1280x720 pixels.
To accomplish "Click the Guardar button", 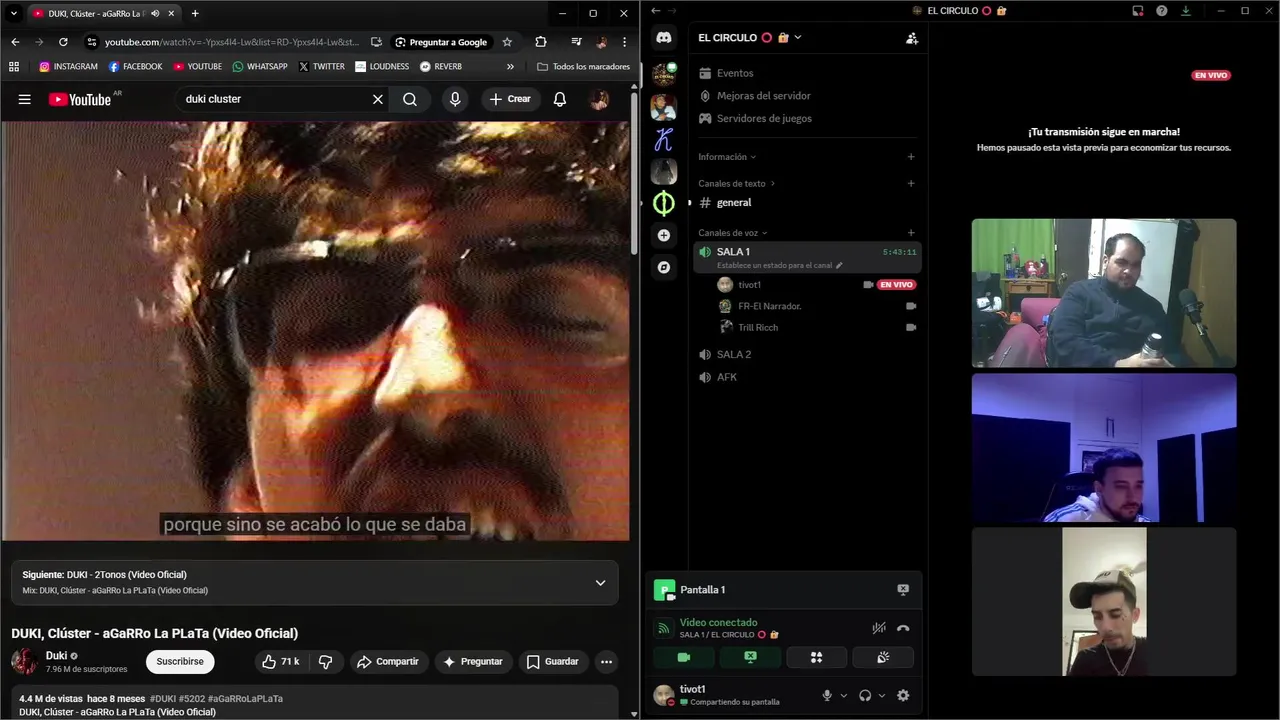I will pyautogui.click(x=553, y=661).
